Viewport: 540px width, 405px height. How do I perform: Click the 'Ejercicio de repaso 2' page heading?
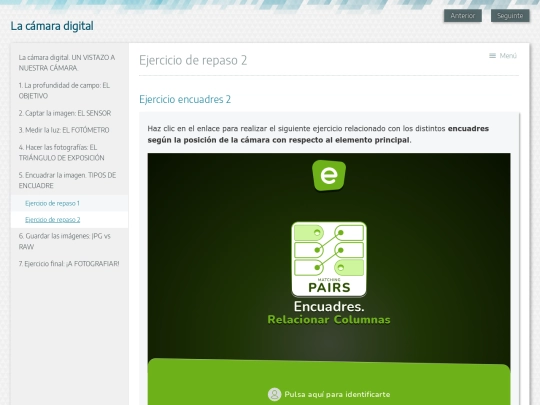pos(193,61)
